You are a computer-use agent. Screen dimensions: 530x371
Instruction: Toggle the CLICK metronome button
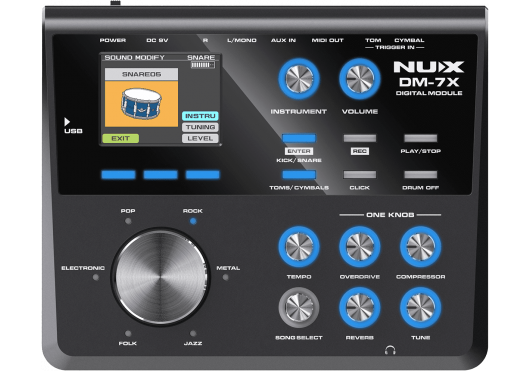360,174
